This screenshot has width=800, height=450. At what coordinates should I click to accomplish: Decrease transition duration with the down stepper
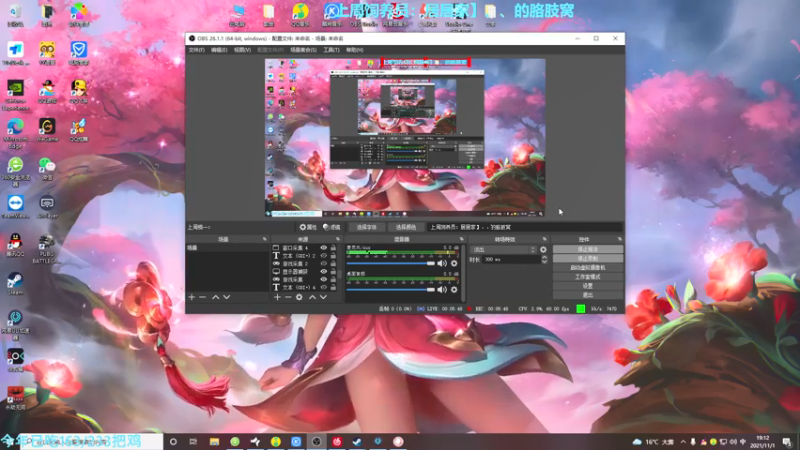coord(544,262)
